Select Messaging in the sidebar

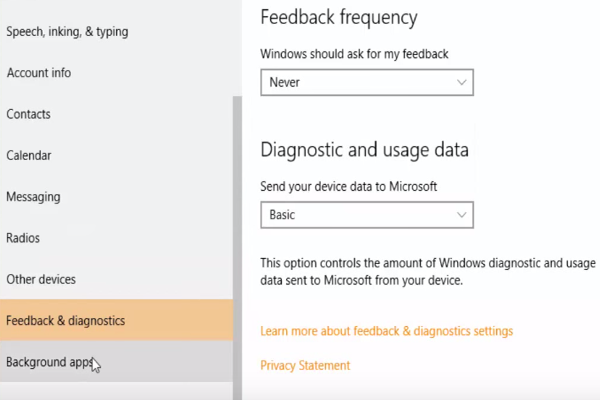(x=33, y=197)
